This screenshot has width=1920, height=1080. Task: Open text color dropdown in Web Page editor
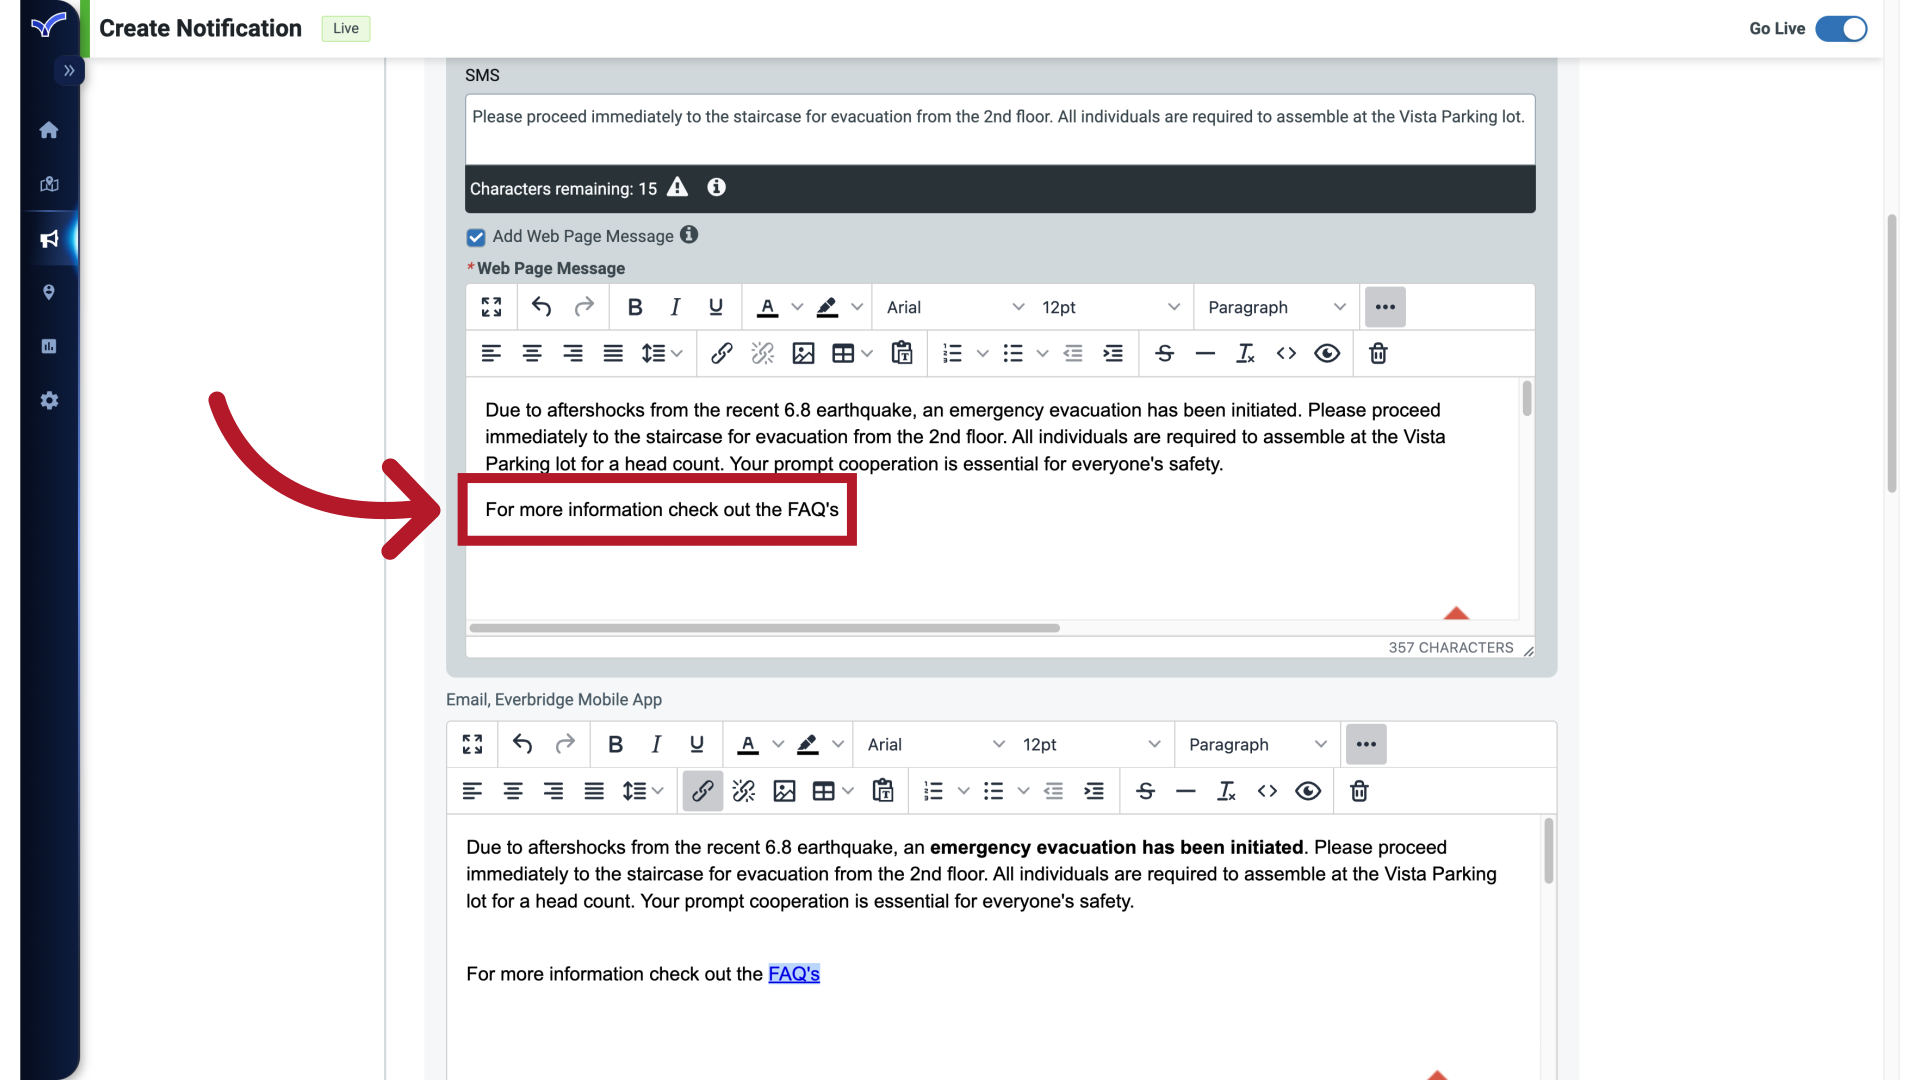point(797,307)
